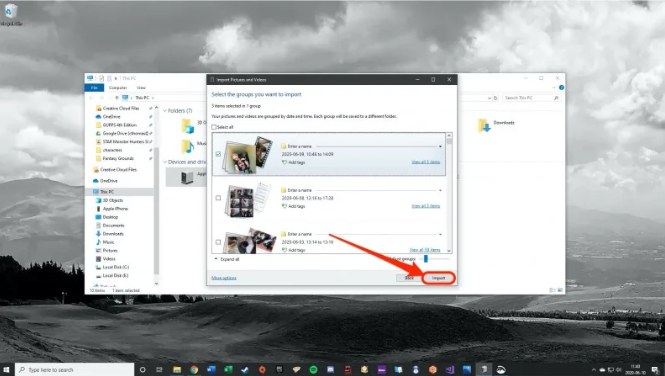
Task: Select Videos in the navigation pane
Action: (x=109, y=259)
